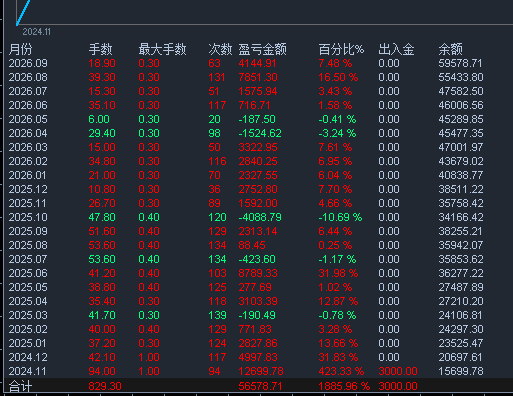Select the 2026.02 month row label
This screenshot has width=513, height=396.
[28, 161]
